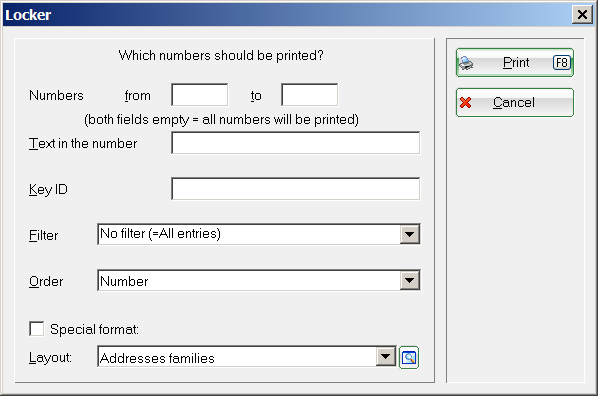Viewport: 598px width, 396px height.
Task: Cancel the print dialog
Action: 514,103
